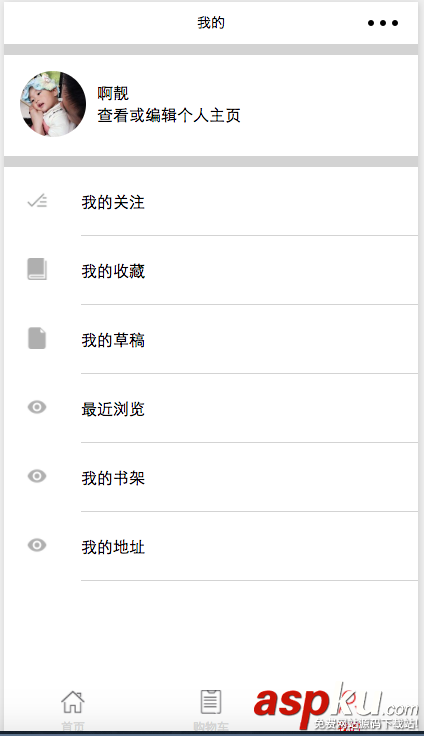This screenshot has width=424, height=736.
Task: Tap the checklist icon beside 我的关注
Action: (x=37, y=201)
